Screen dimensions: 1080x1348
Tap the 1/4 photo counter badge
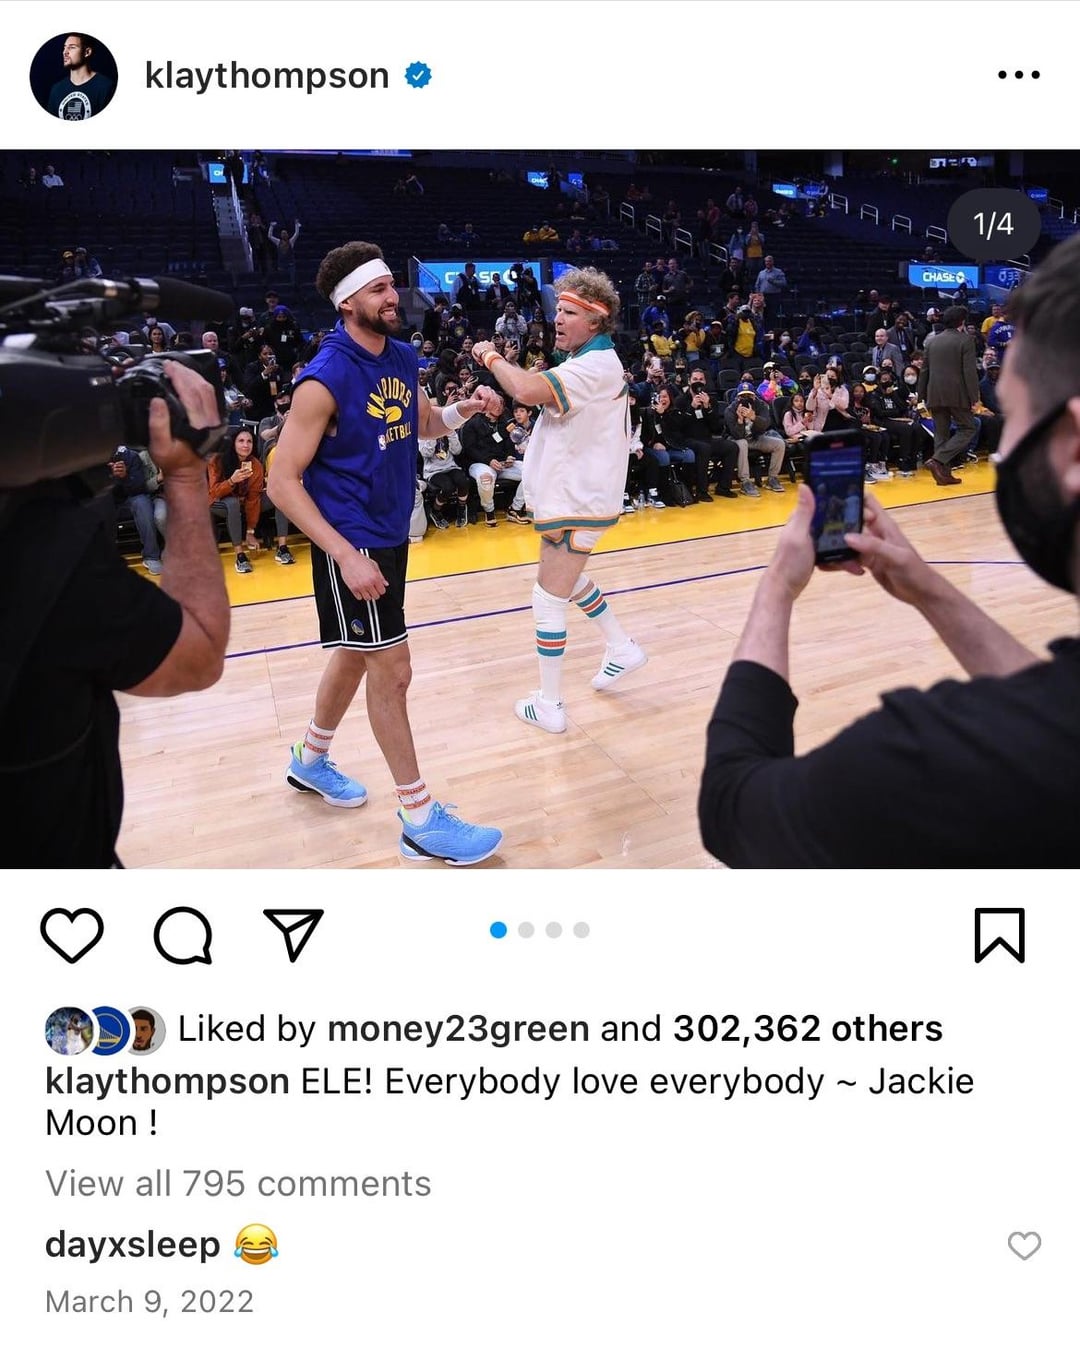[994, 224]
